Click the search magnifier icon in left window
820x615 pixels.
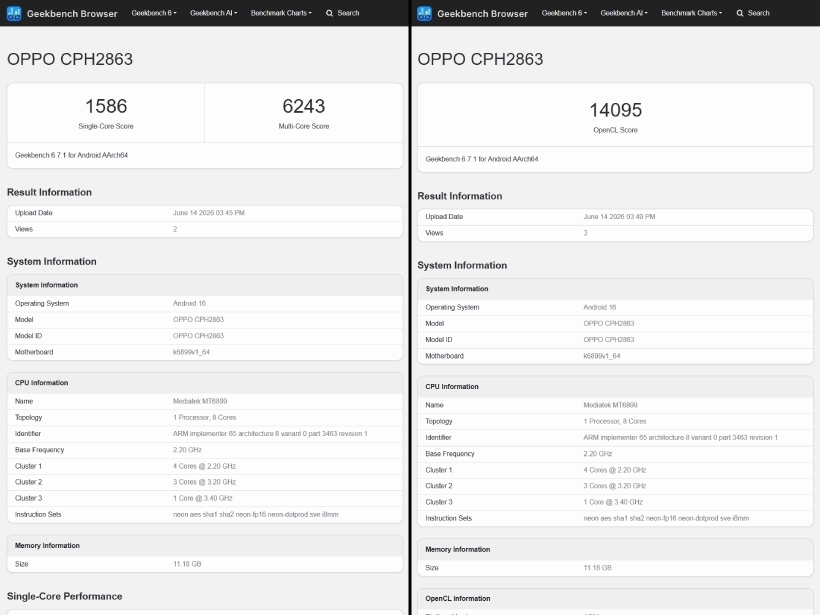coord(329,13)
